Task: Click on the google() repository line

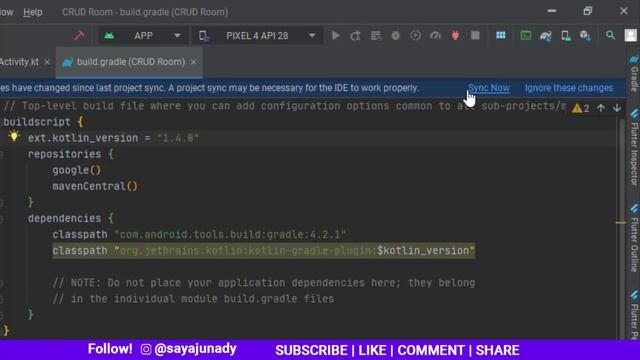Action: click(x=76, y=170)
